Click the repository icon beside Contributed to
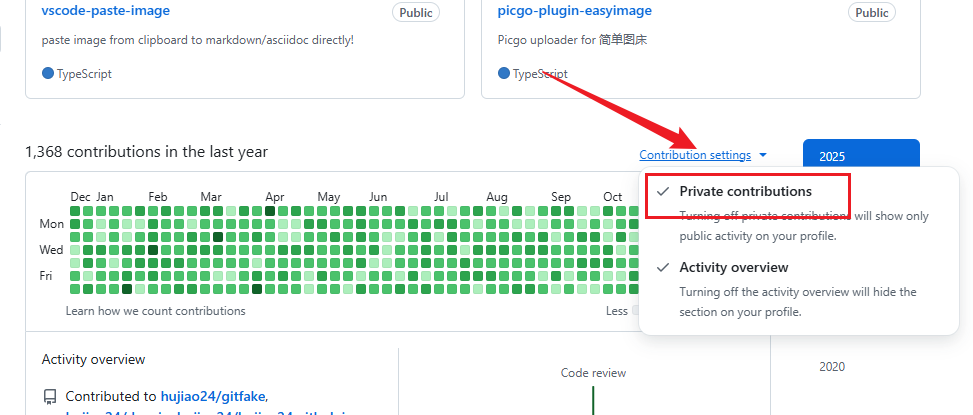This screenshot has height=415, width=973. coord(50,396)
